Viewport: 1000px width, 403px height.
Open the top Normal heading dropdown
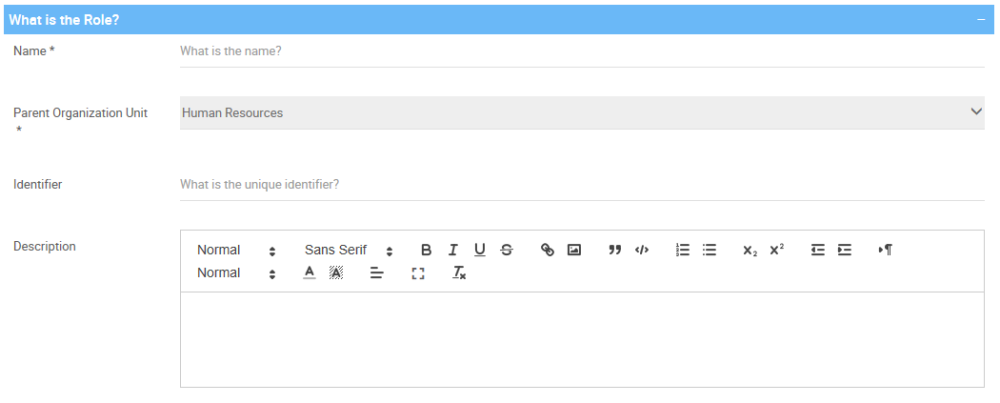pyautogui.click(x=236, y=250)
